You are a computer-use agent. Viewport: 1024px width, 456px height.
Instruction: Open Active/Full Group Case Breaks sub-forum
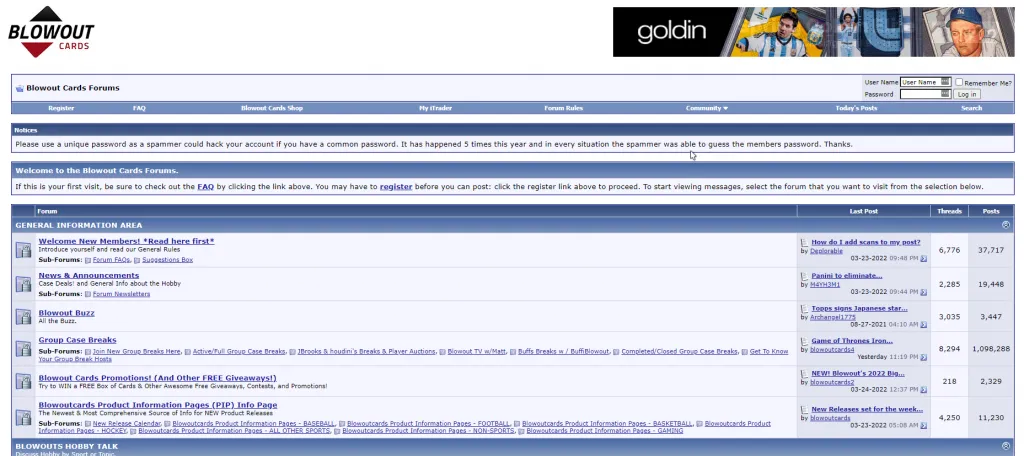(x=239, y=351)
